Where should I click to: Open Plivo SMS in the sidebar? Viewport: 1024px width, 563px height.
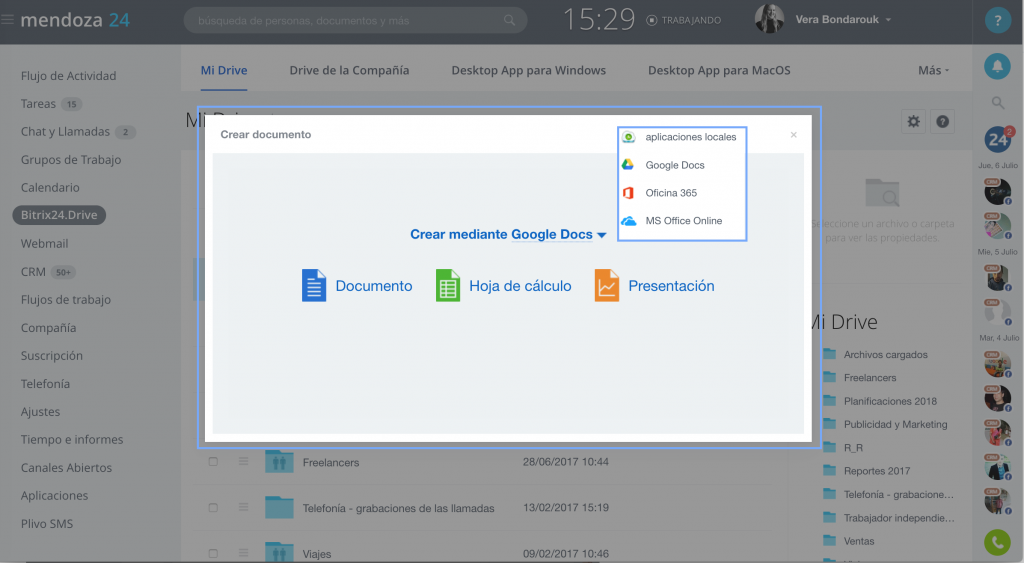click(47, 524)
